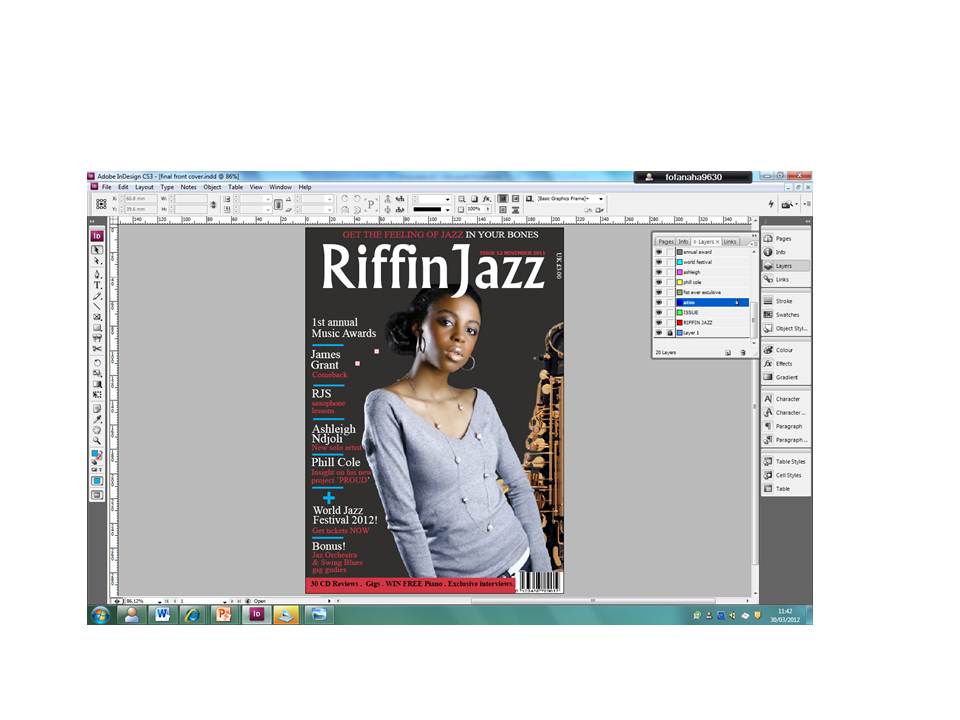The width and height of the screenshot is (960, 720).
Task: Click the create new layer icon
Action: pos(728,353)
